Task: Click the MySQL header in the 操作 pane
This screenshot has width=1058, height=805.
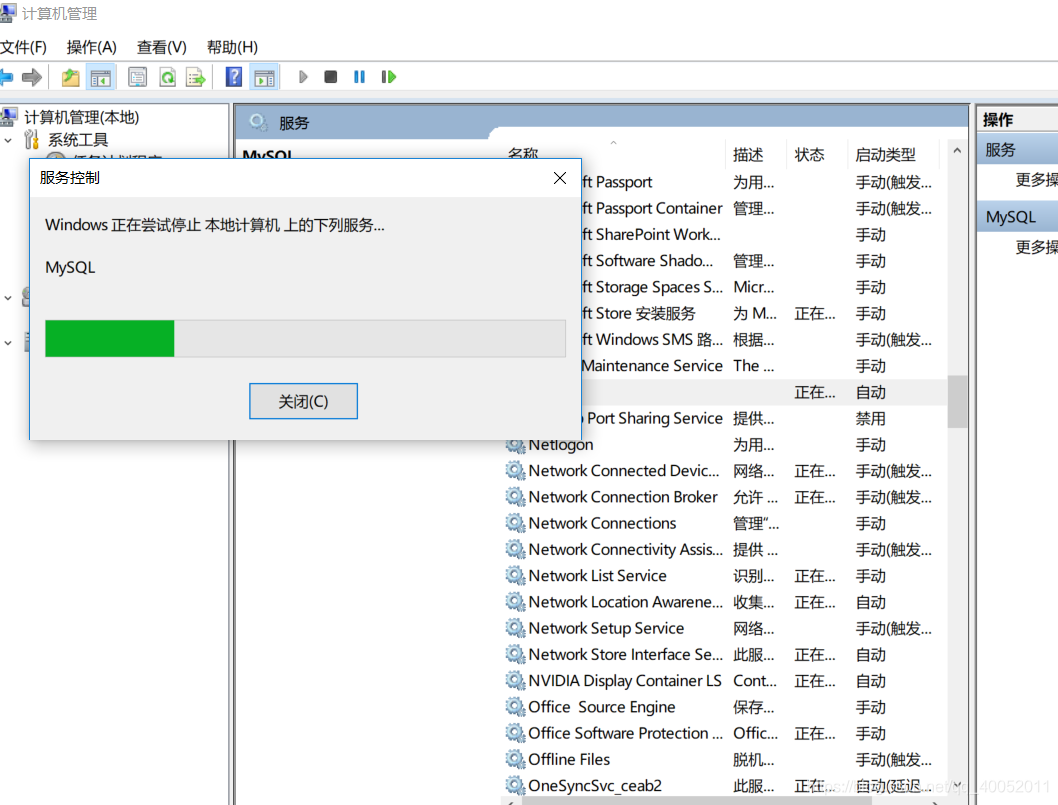Action: (1018, 217)
